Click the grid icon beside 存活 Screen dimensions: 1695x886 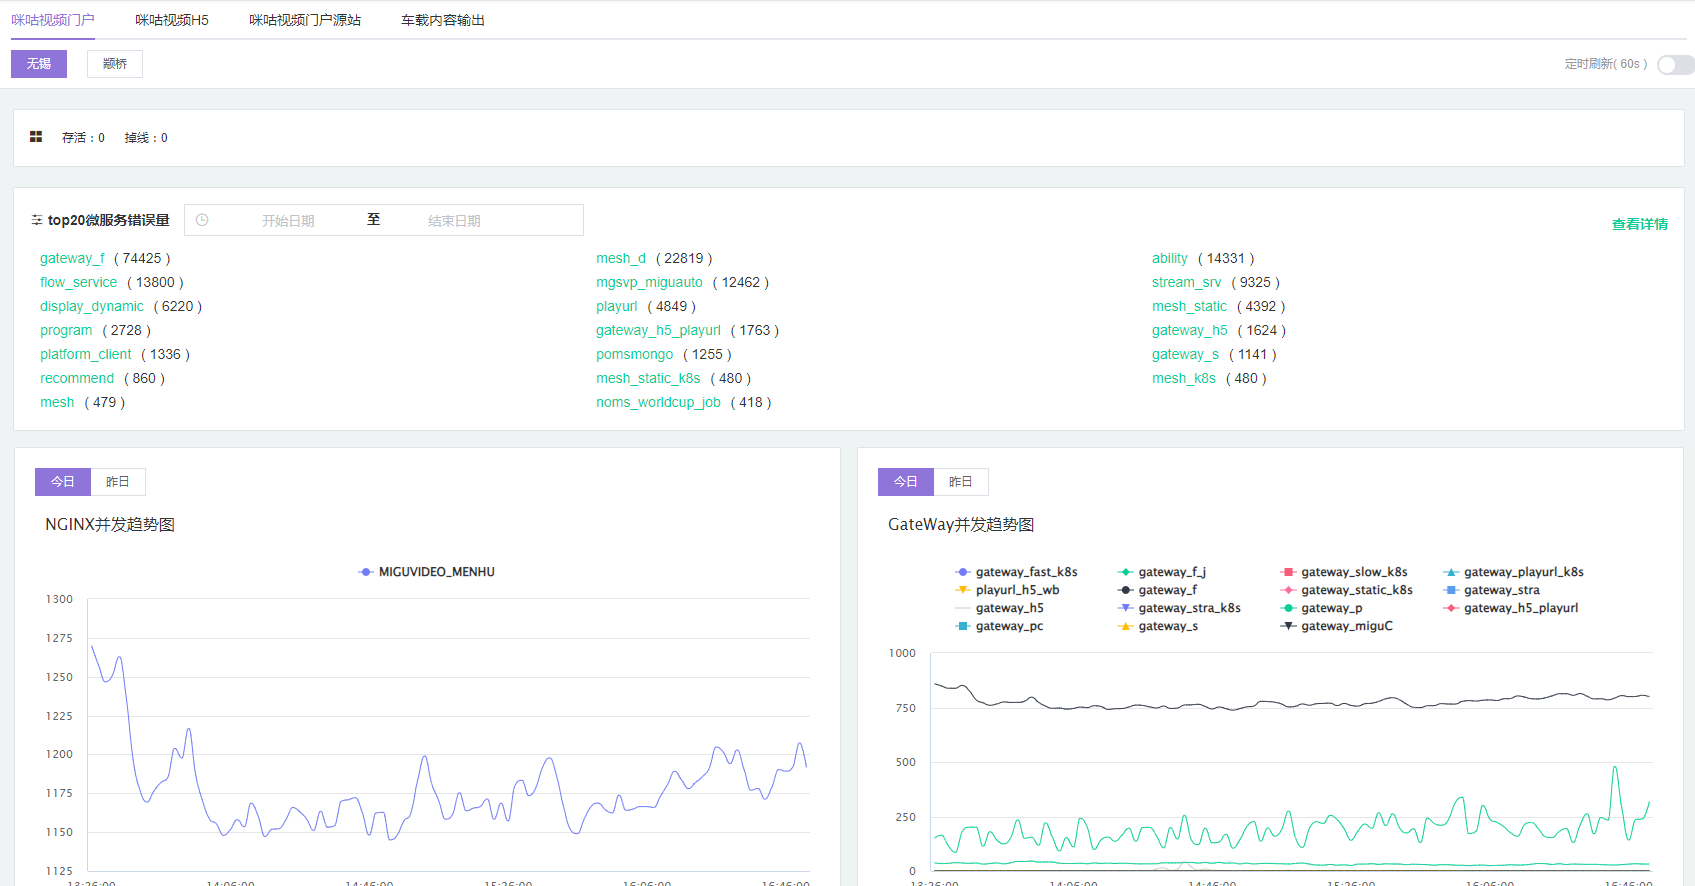pyautogui.click(x=36, y=137)
